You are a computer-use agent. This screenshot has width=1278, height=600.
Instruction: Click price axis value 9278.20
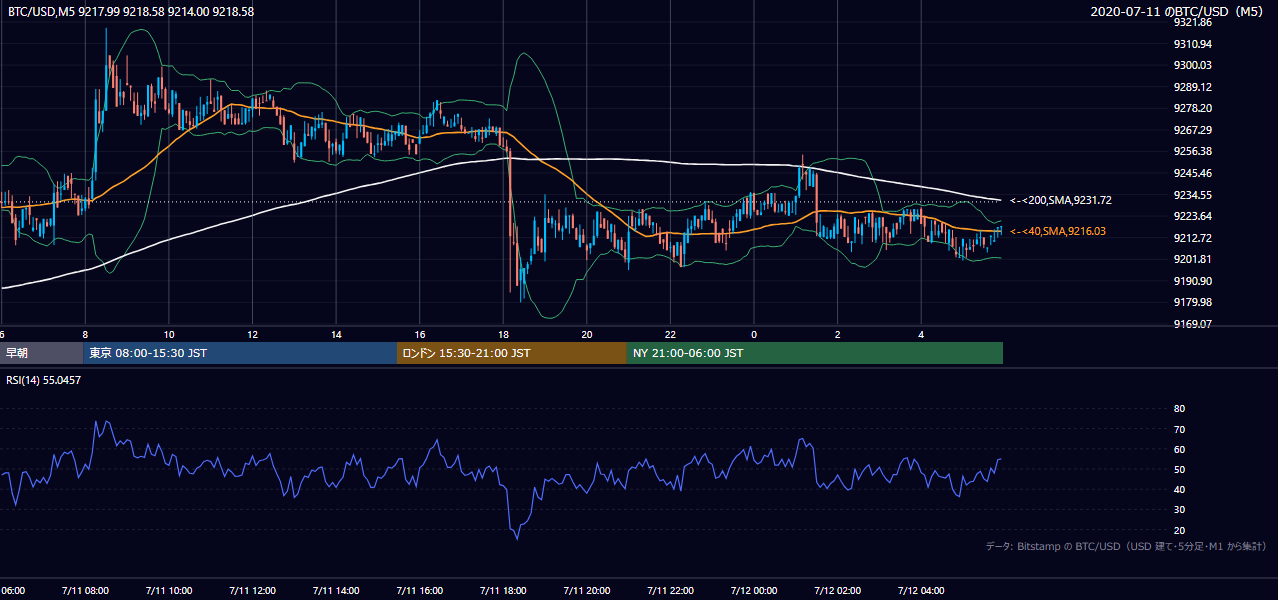tap(1192, 108)
